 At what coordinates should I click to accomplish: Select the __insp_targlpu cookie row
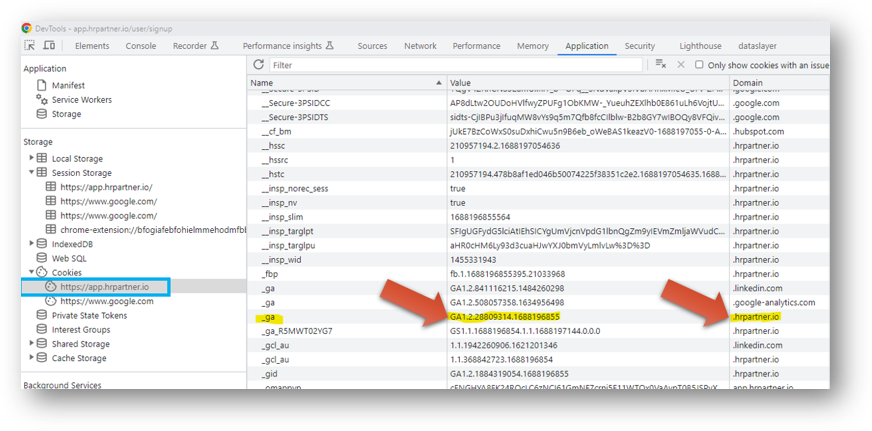pos(538,245)
